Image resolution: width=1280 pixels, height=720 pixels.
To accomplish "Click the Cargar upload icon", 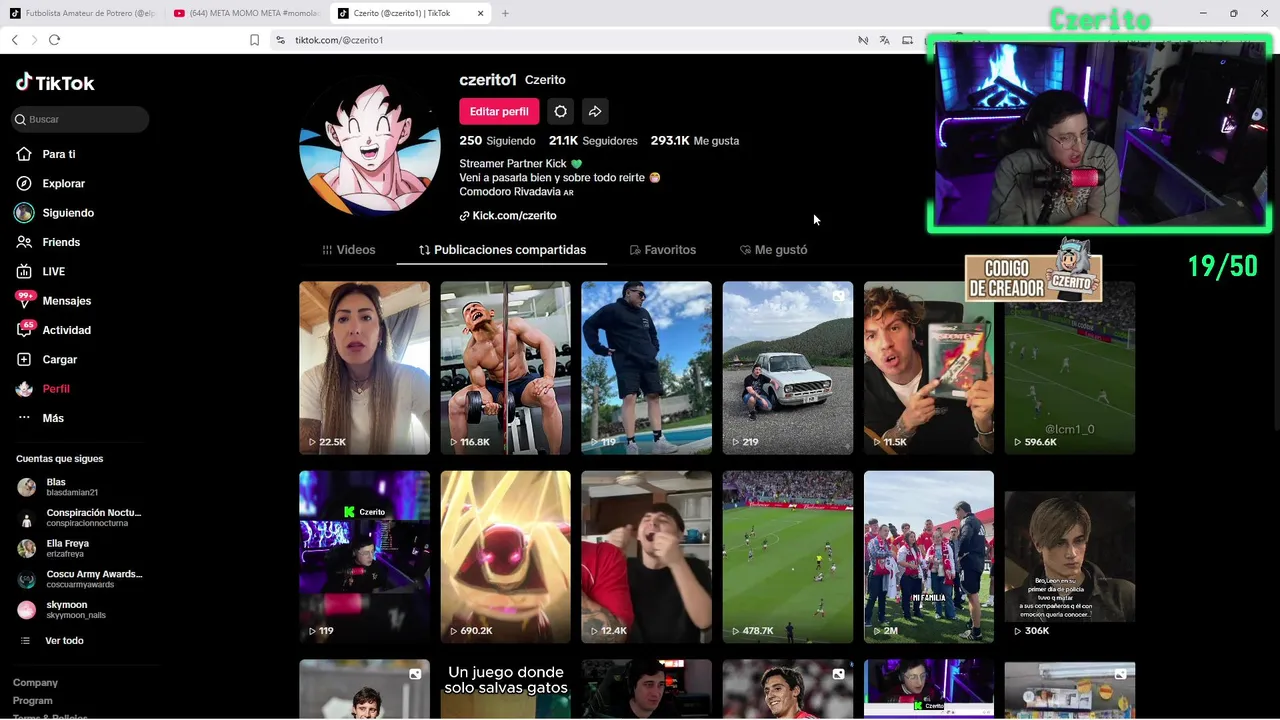I will click(x=24, y=359).
